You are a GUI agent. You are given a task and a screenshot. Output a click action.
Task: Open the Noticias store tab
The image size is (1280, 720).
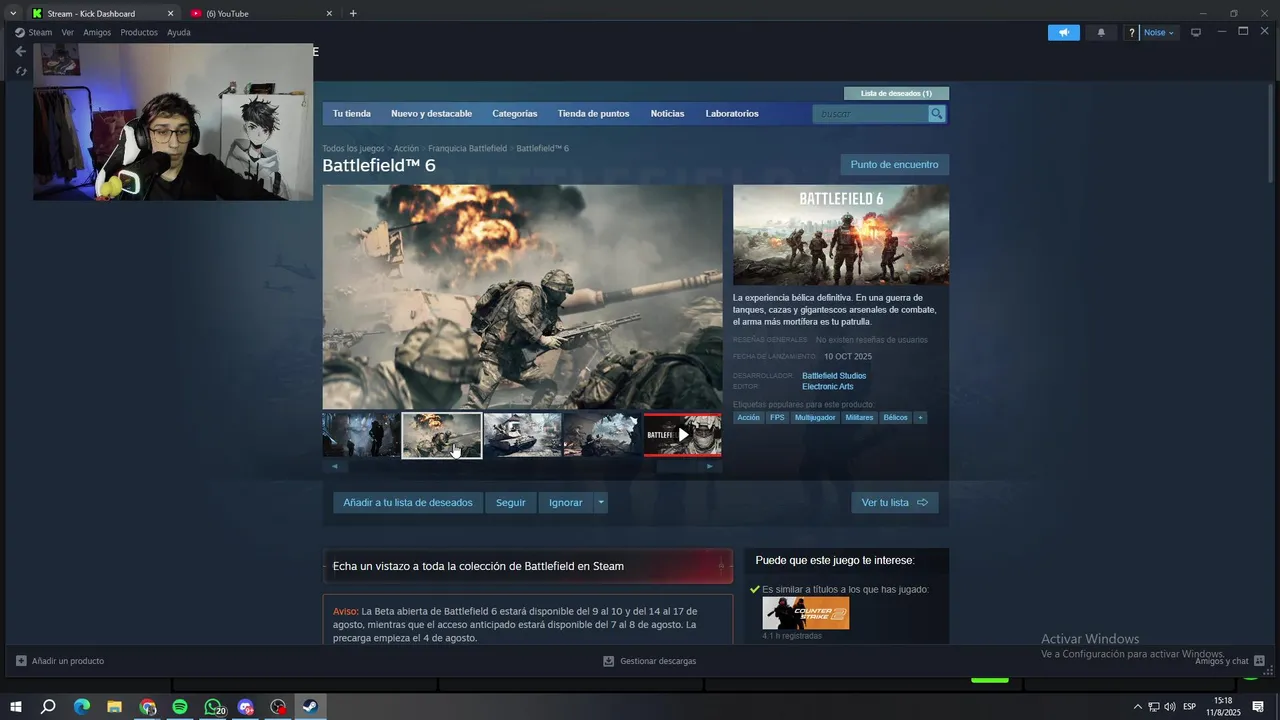click(667, 114)
